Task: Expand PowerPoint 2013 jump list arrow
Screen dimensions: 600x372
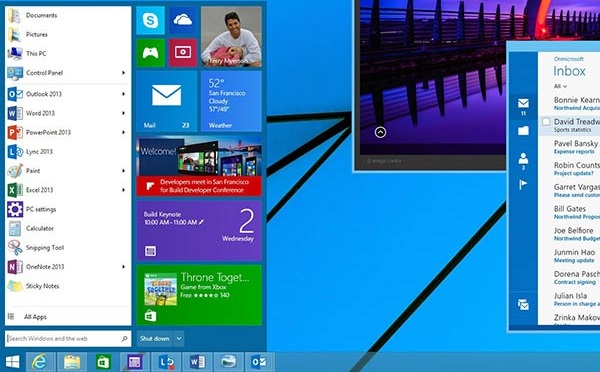Action: click(123, 132)
